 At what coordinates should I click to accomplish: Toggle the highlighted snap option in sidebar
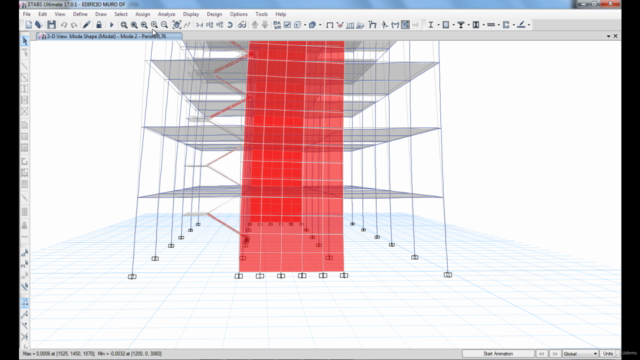click(x=24, y=303)
